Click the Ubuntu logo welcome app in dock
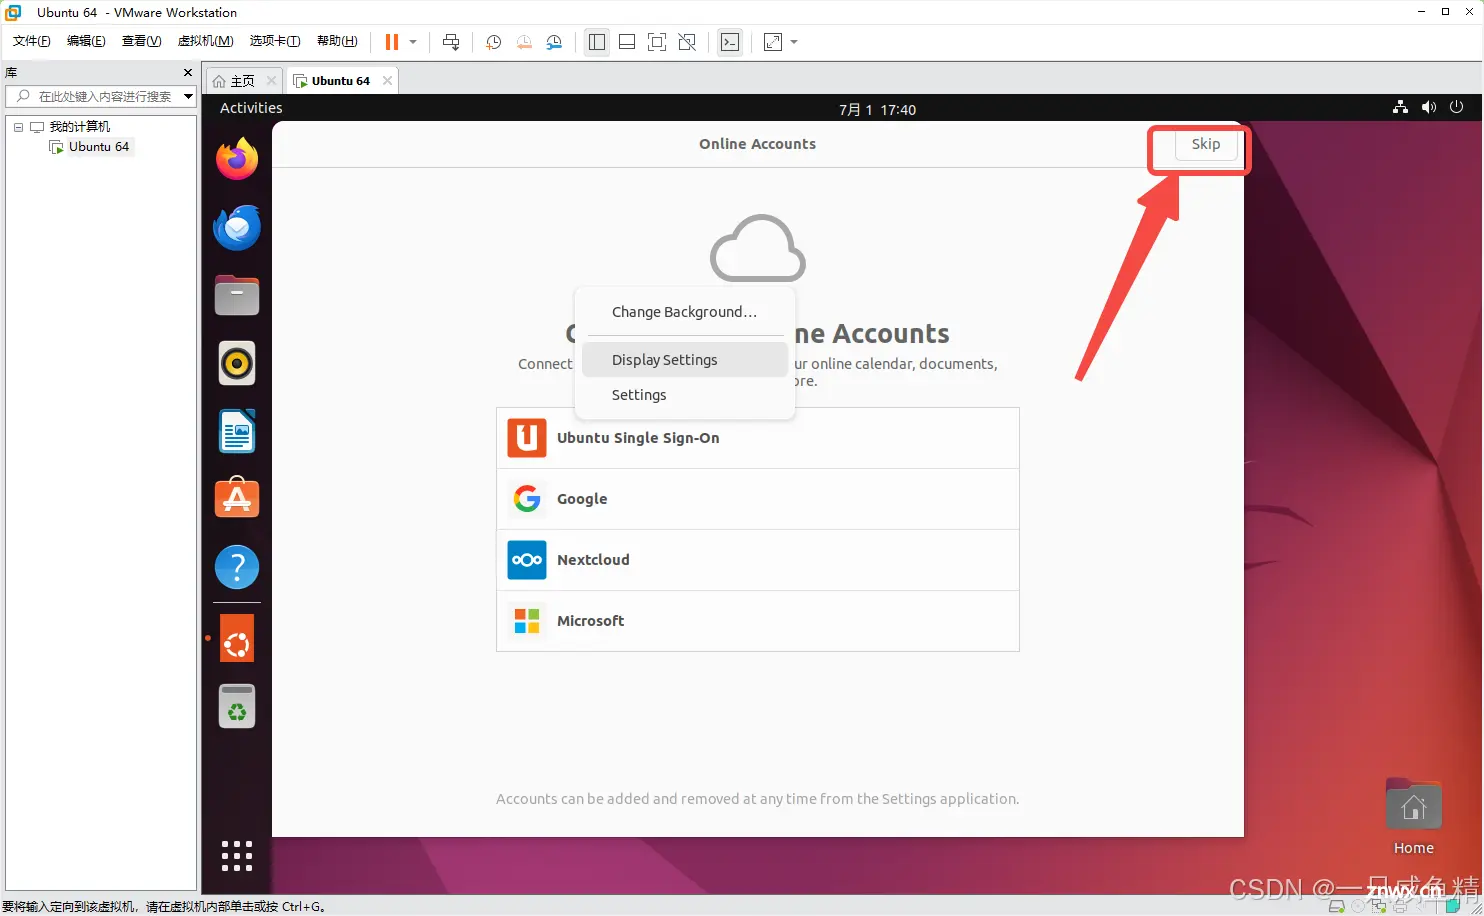The height and width of the screenshot is (916, 1484). click(237, 639)
